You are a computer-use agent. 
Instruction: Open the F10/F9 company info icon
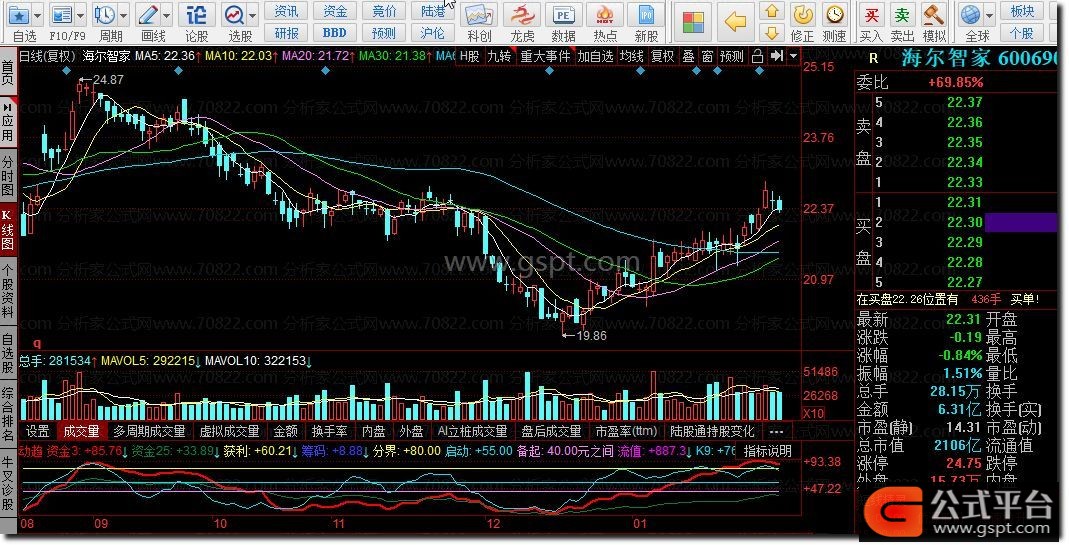pyautogui.click(x=62, y=14)
